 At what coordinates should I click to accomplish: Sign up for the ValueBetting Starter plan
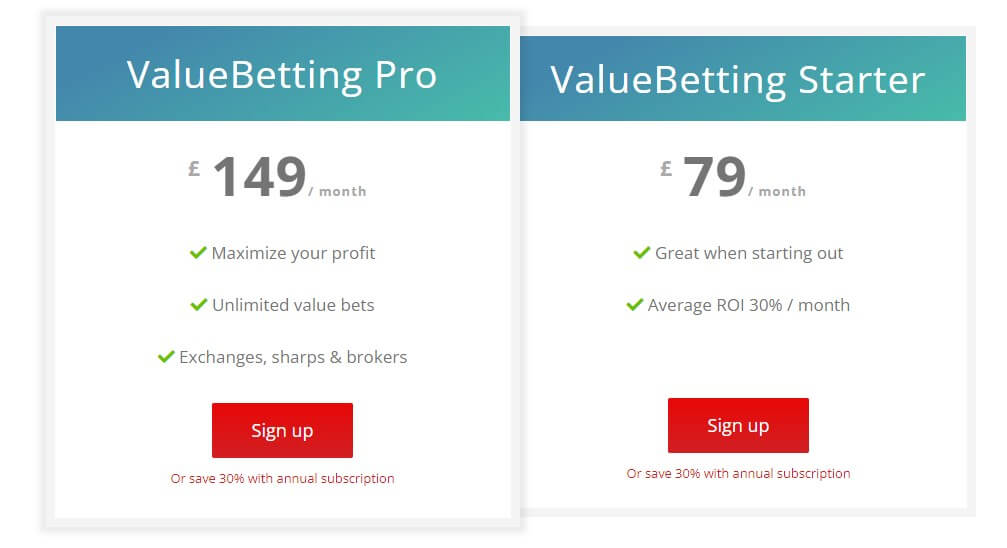pyautogui.click(x=738, y=425)
